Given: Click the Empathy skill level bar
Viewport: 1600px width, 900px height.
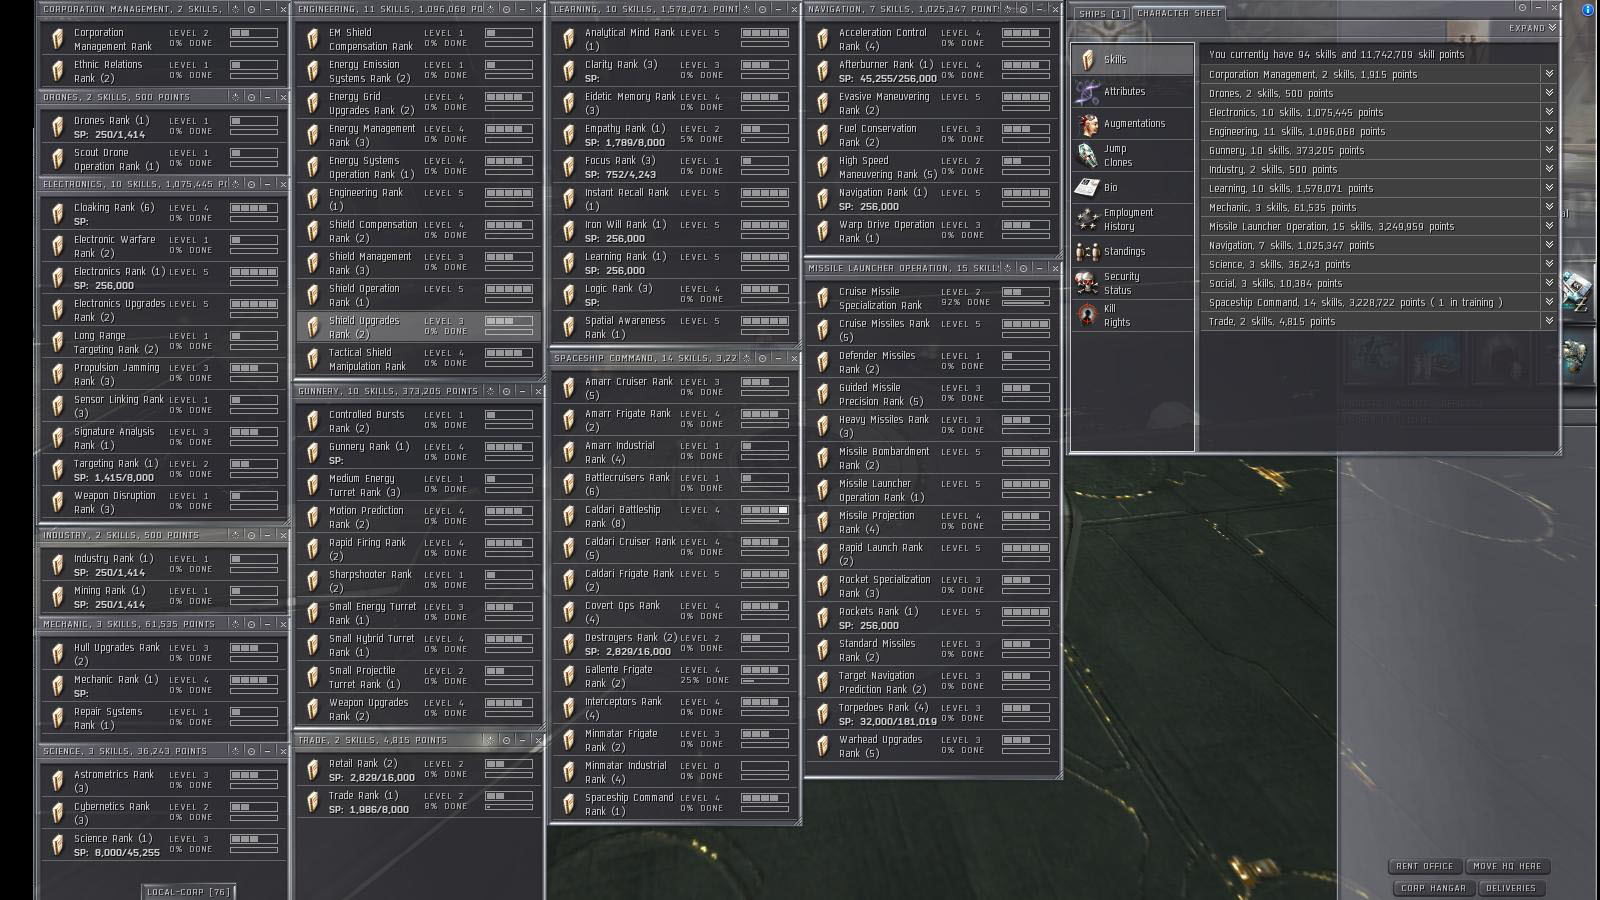Looking at the screenshot, I should click(x=765, y=129).
